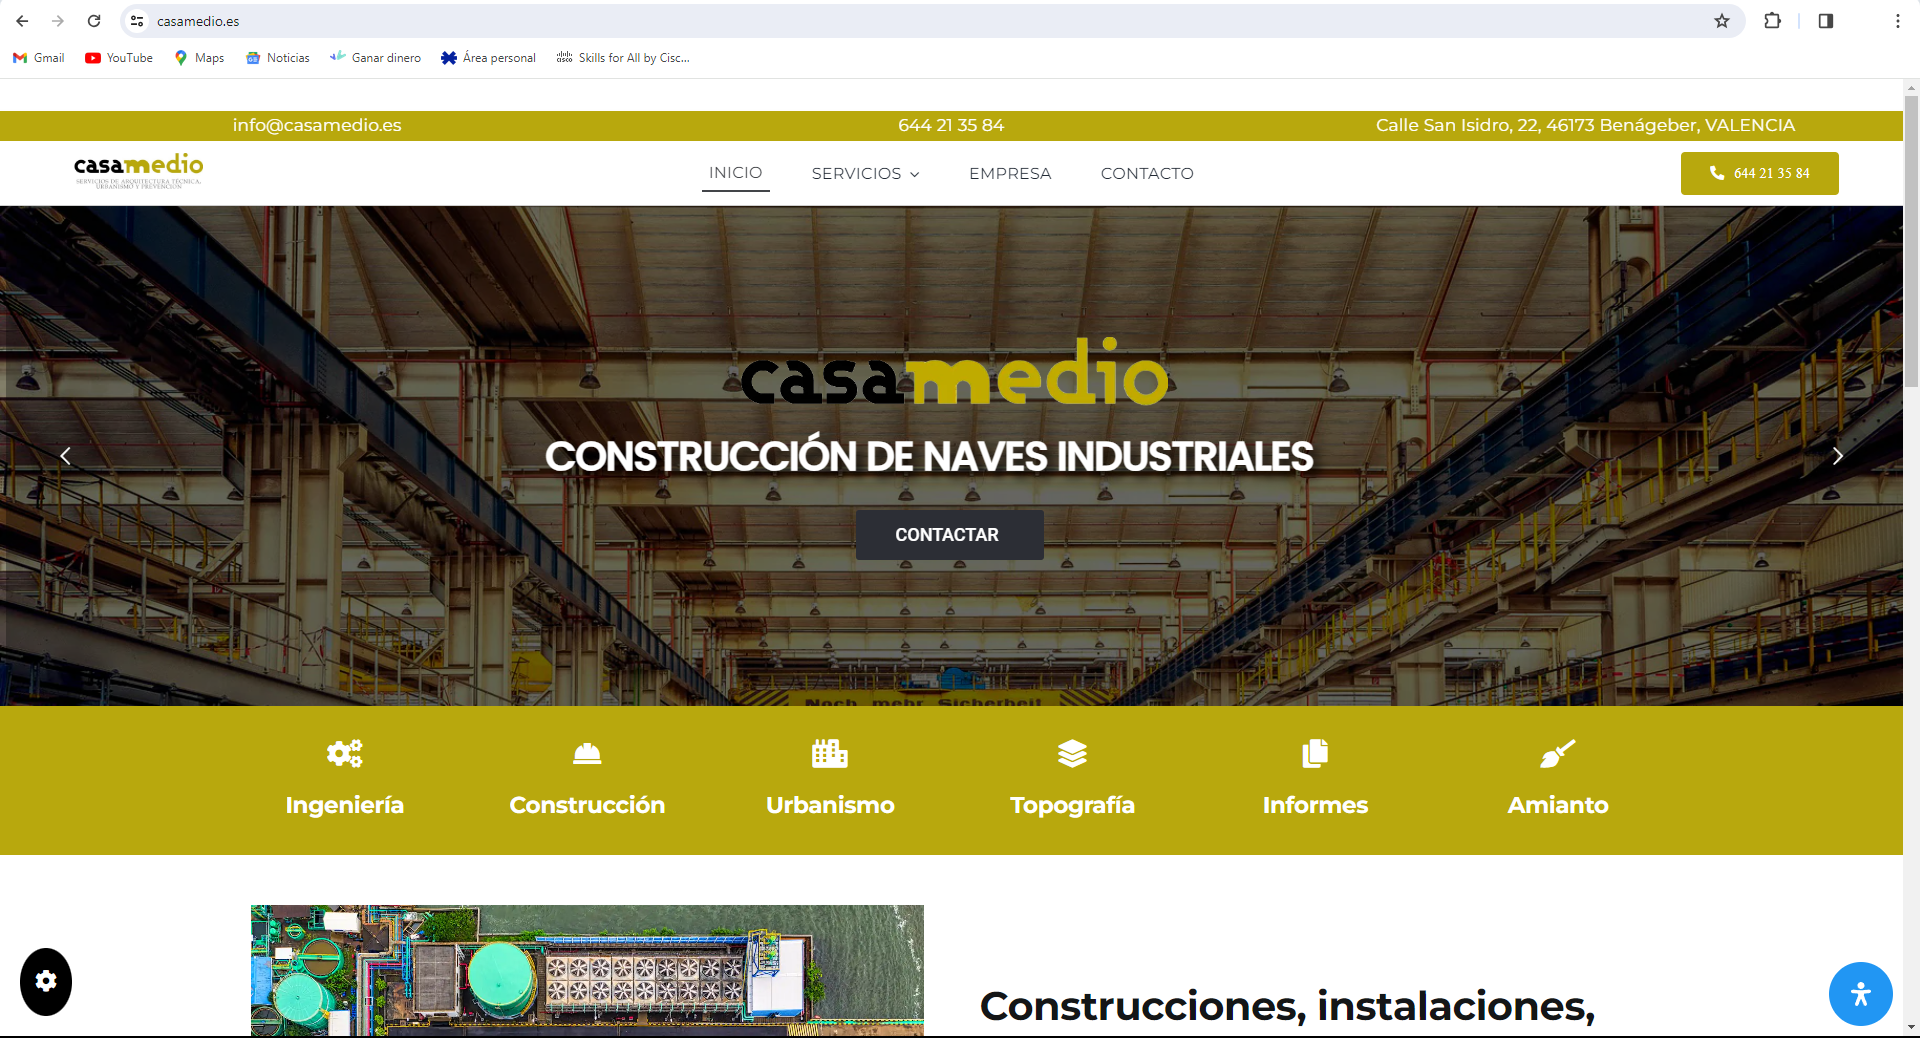Click the Amianto brush icon
Viewport: 1920px width, 1038px height.
(1558, 754)
